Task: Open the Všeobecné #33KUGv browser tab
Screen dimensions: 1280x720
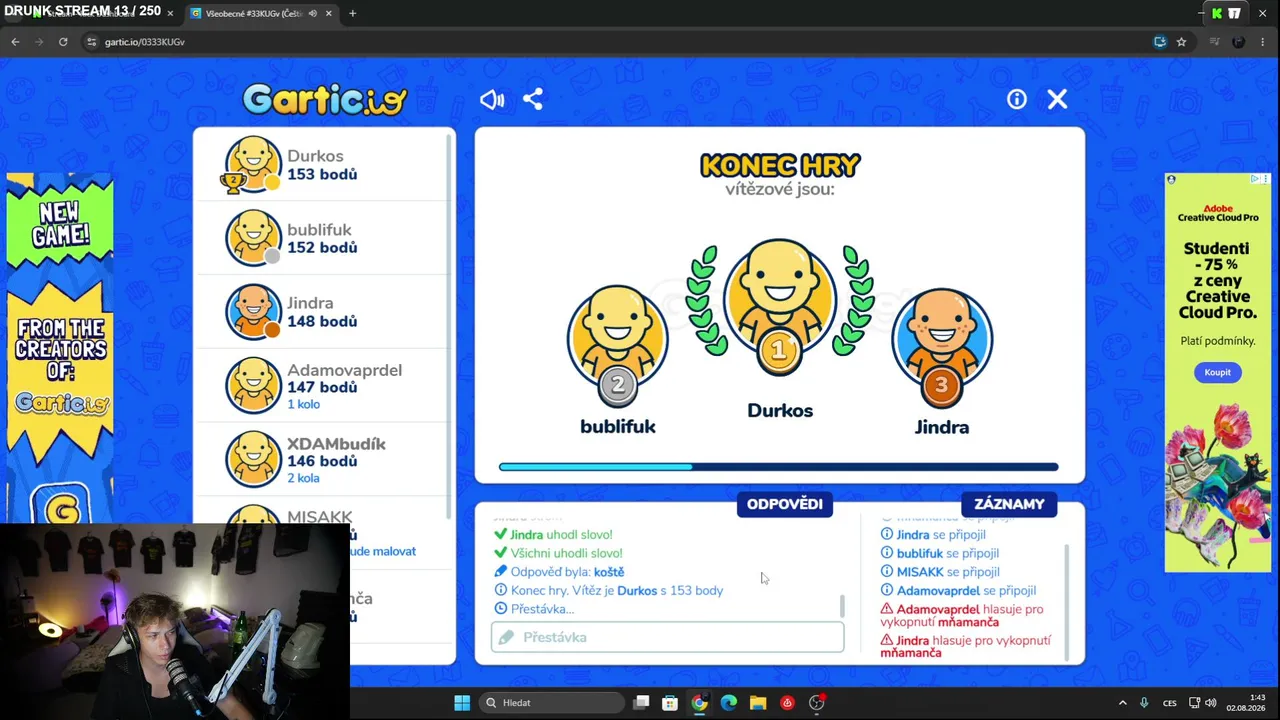Action: 262,13
